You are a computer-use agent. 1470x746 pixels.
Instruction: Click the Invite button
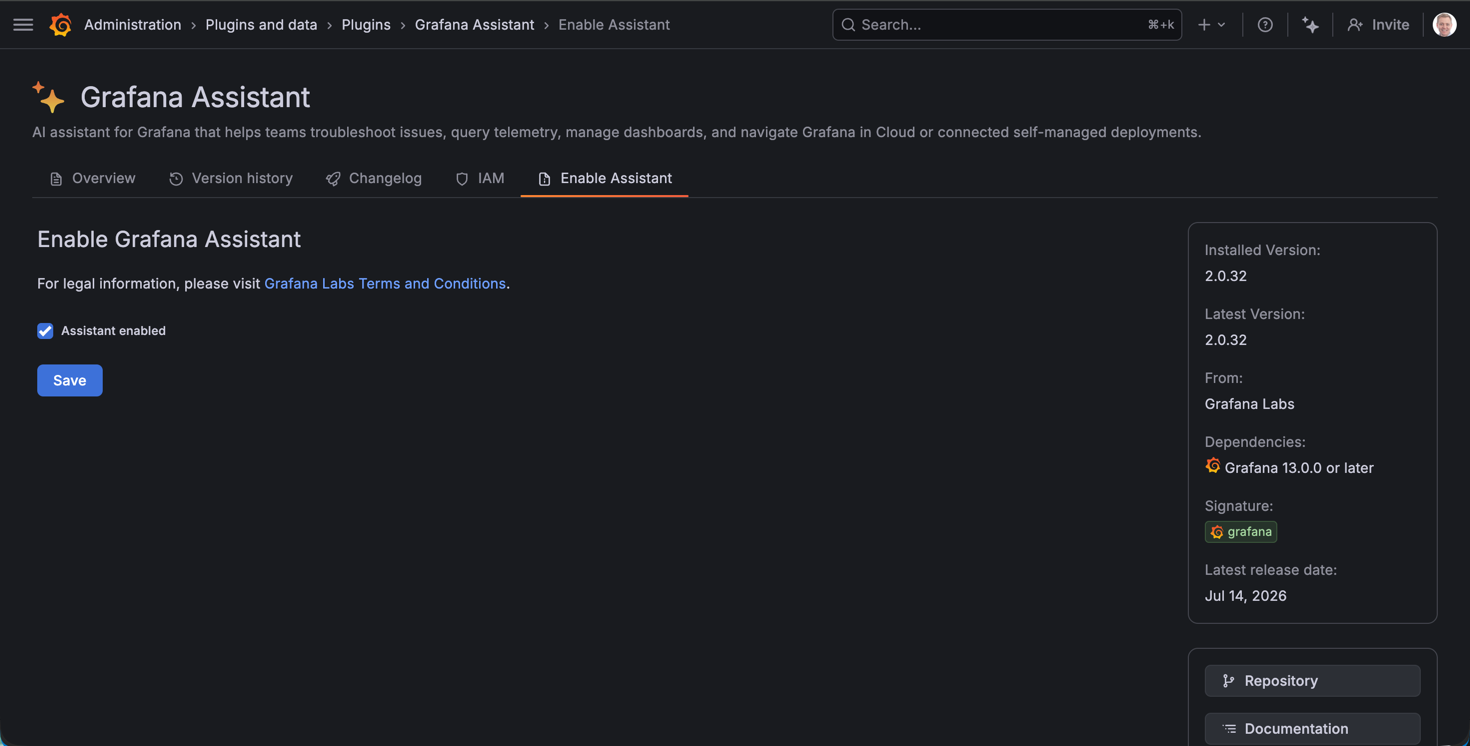[x=1378, y=25]
